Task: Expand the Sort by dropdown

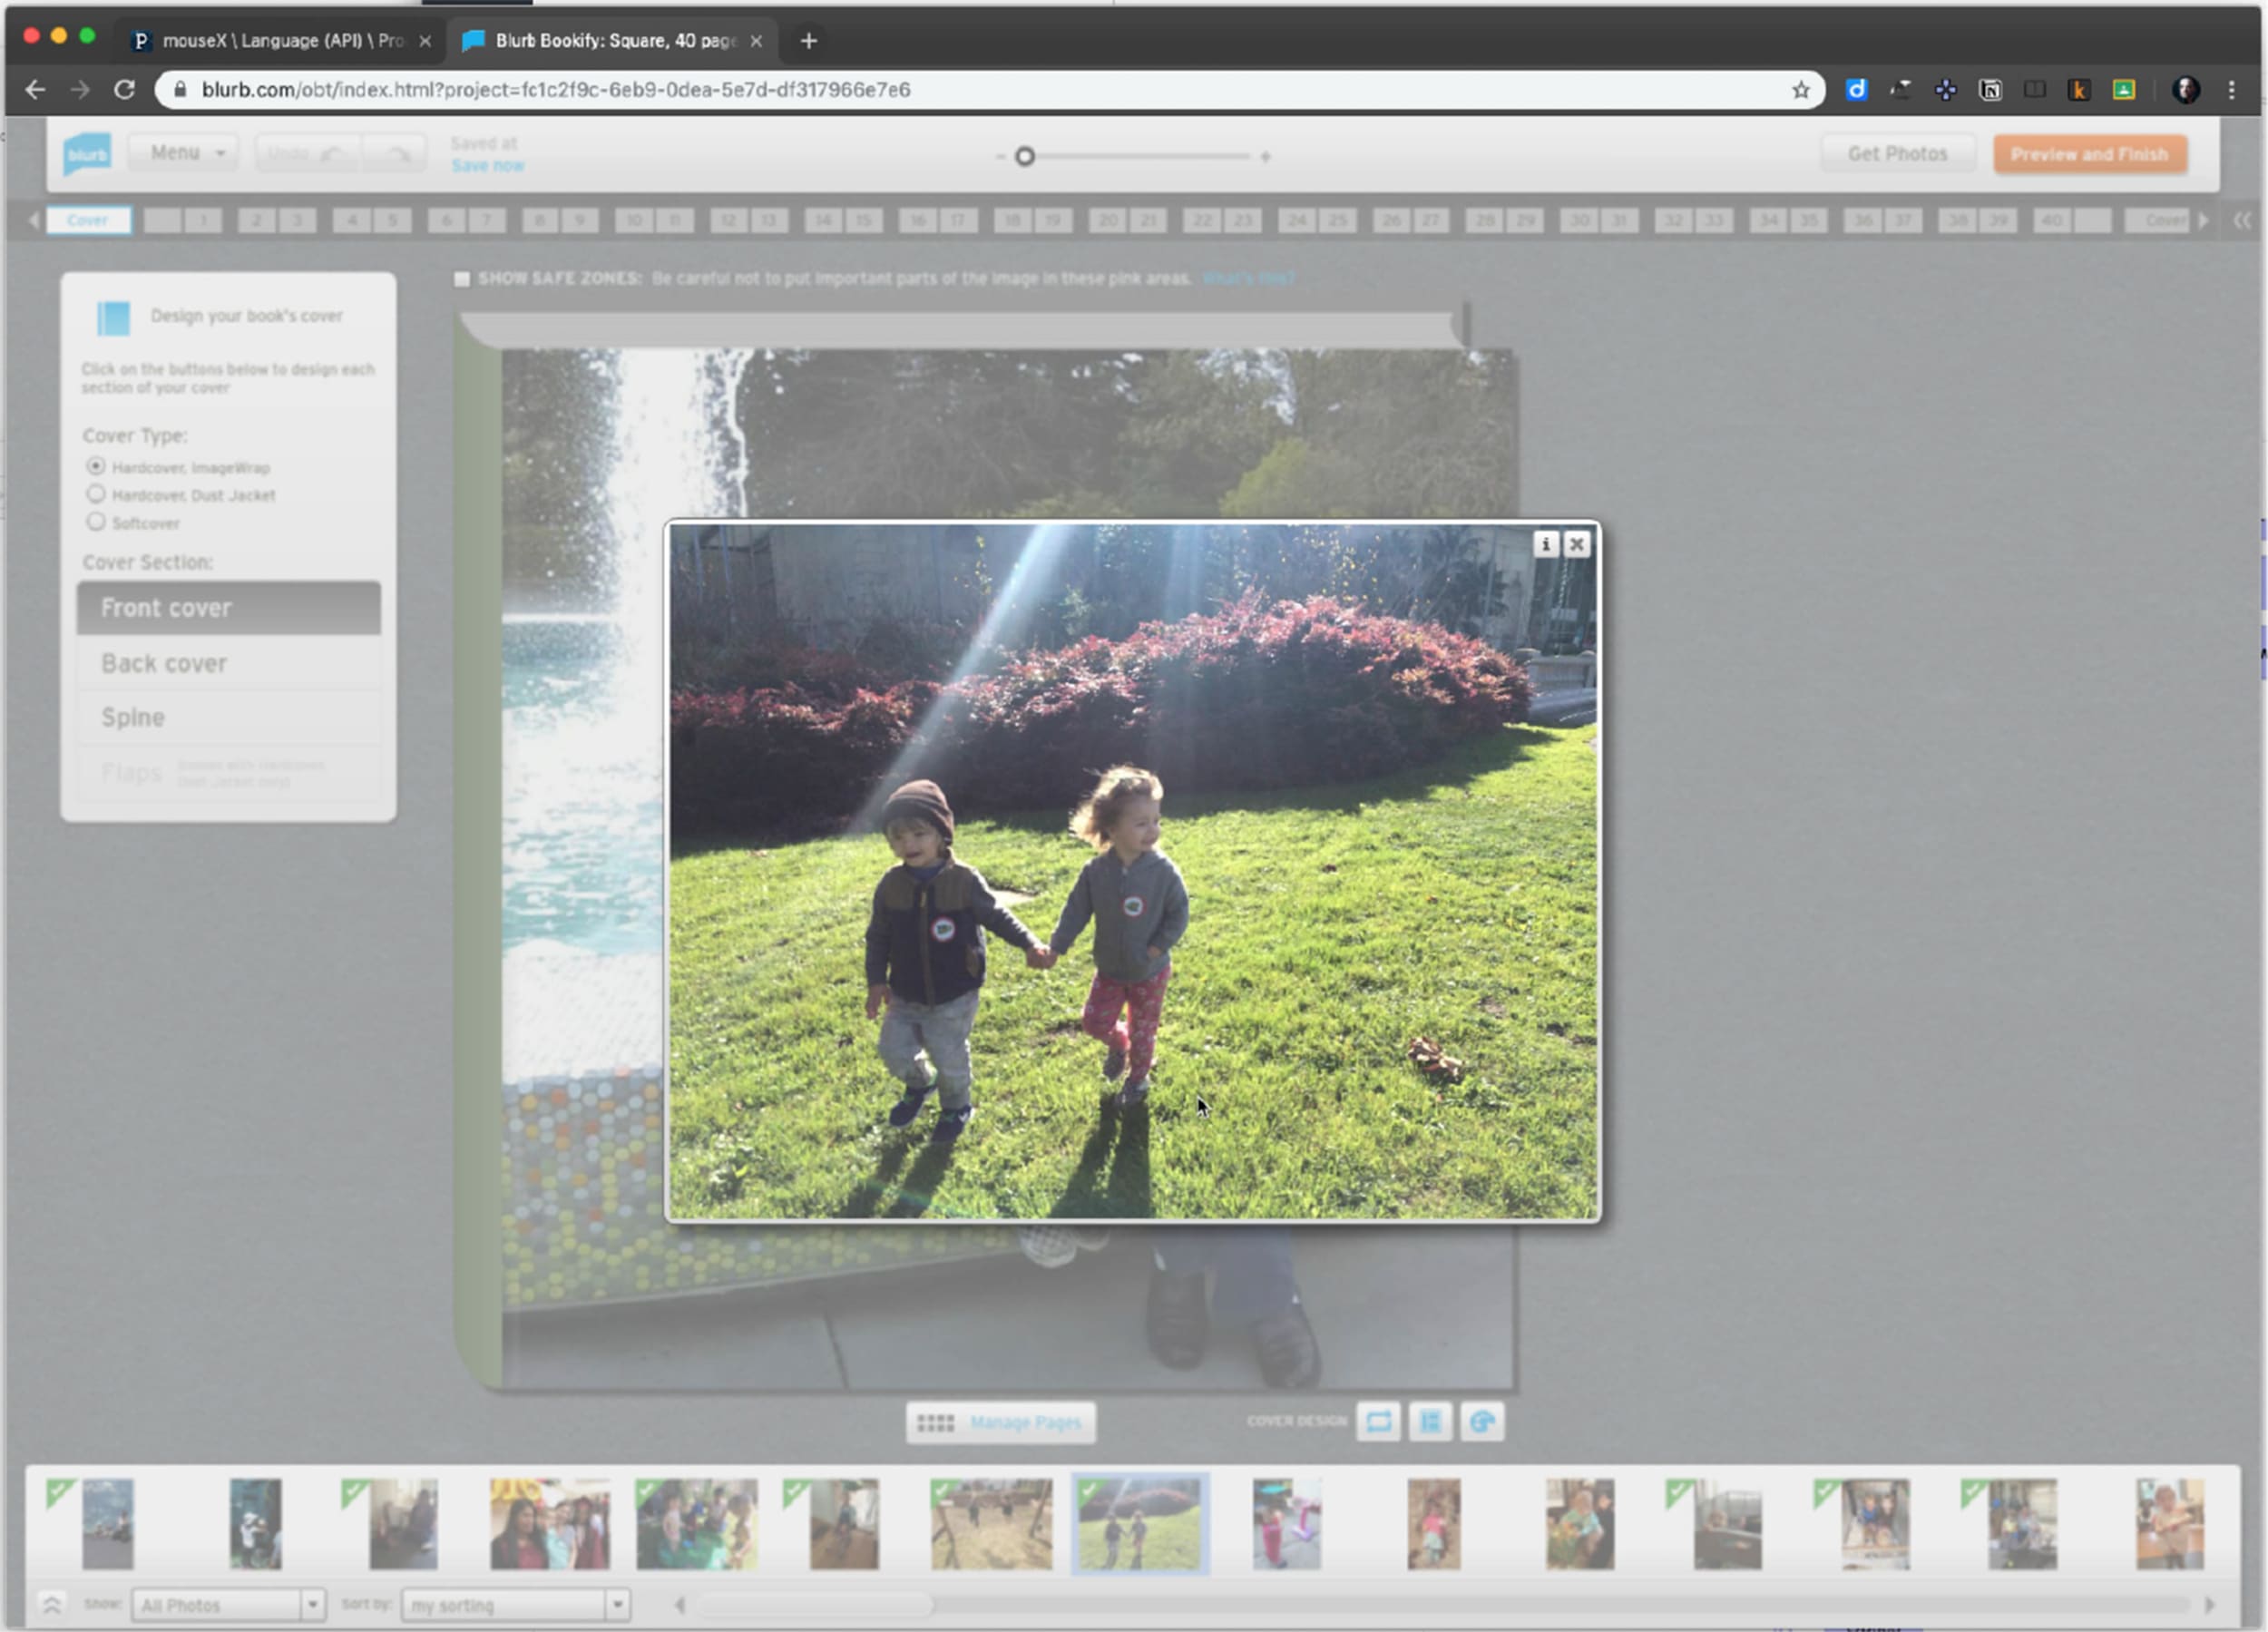Action: [515, 1604]
